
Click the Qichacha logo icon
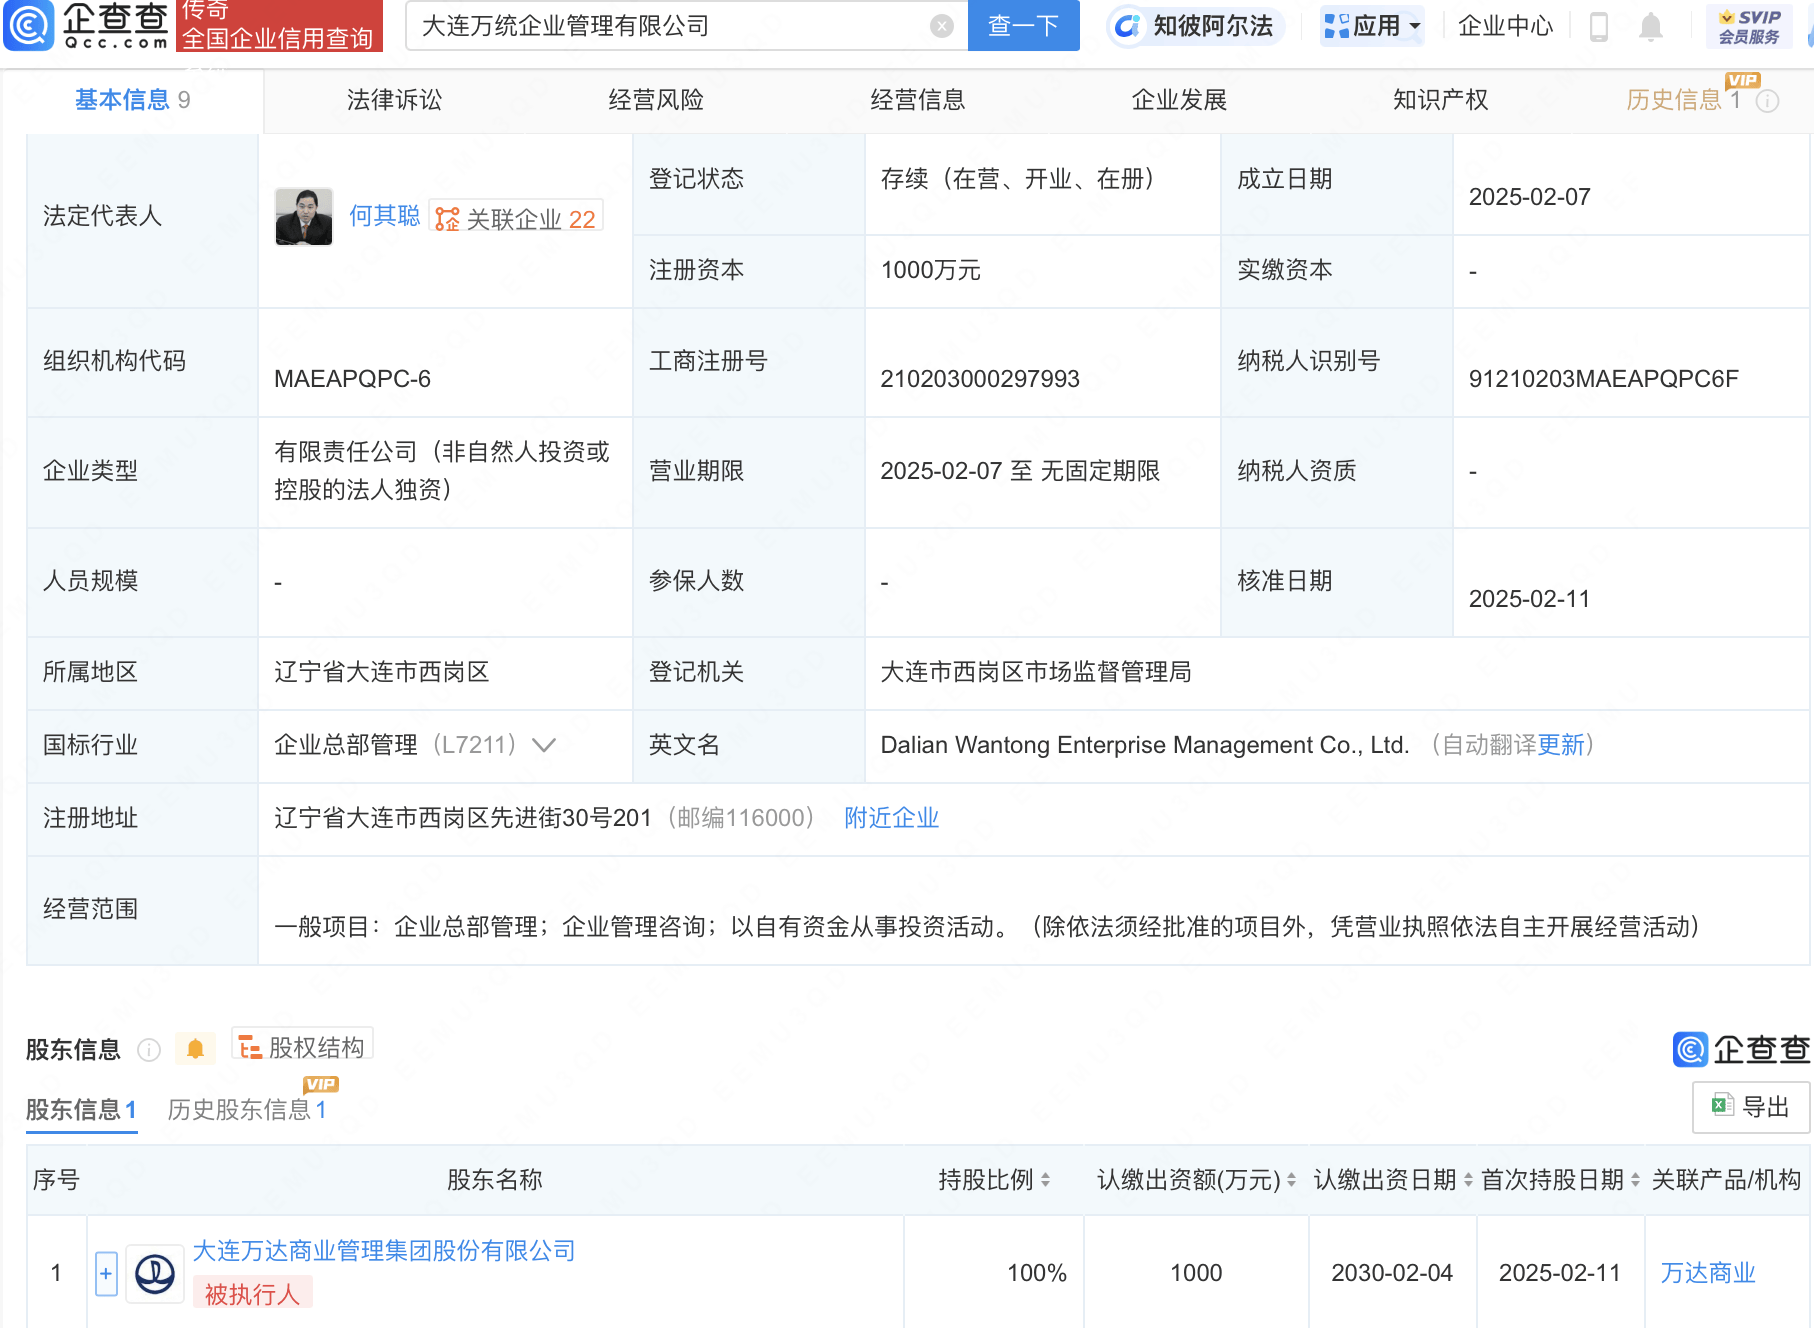pyautogui.click(x=29, y=26)
